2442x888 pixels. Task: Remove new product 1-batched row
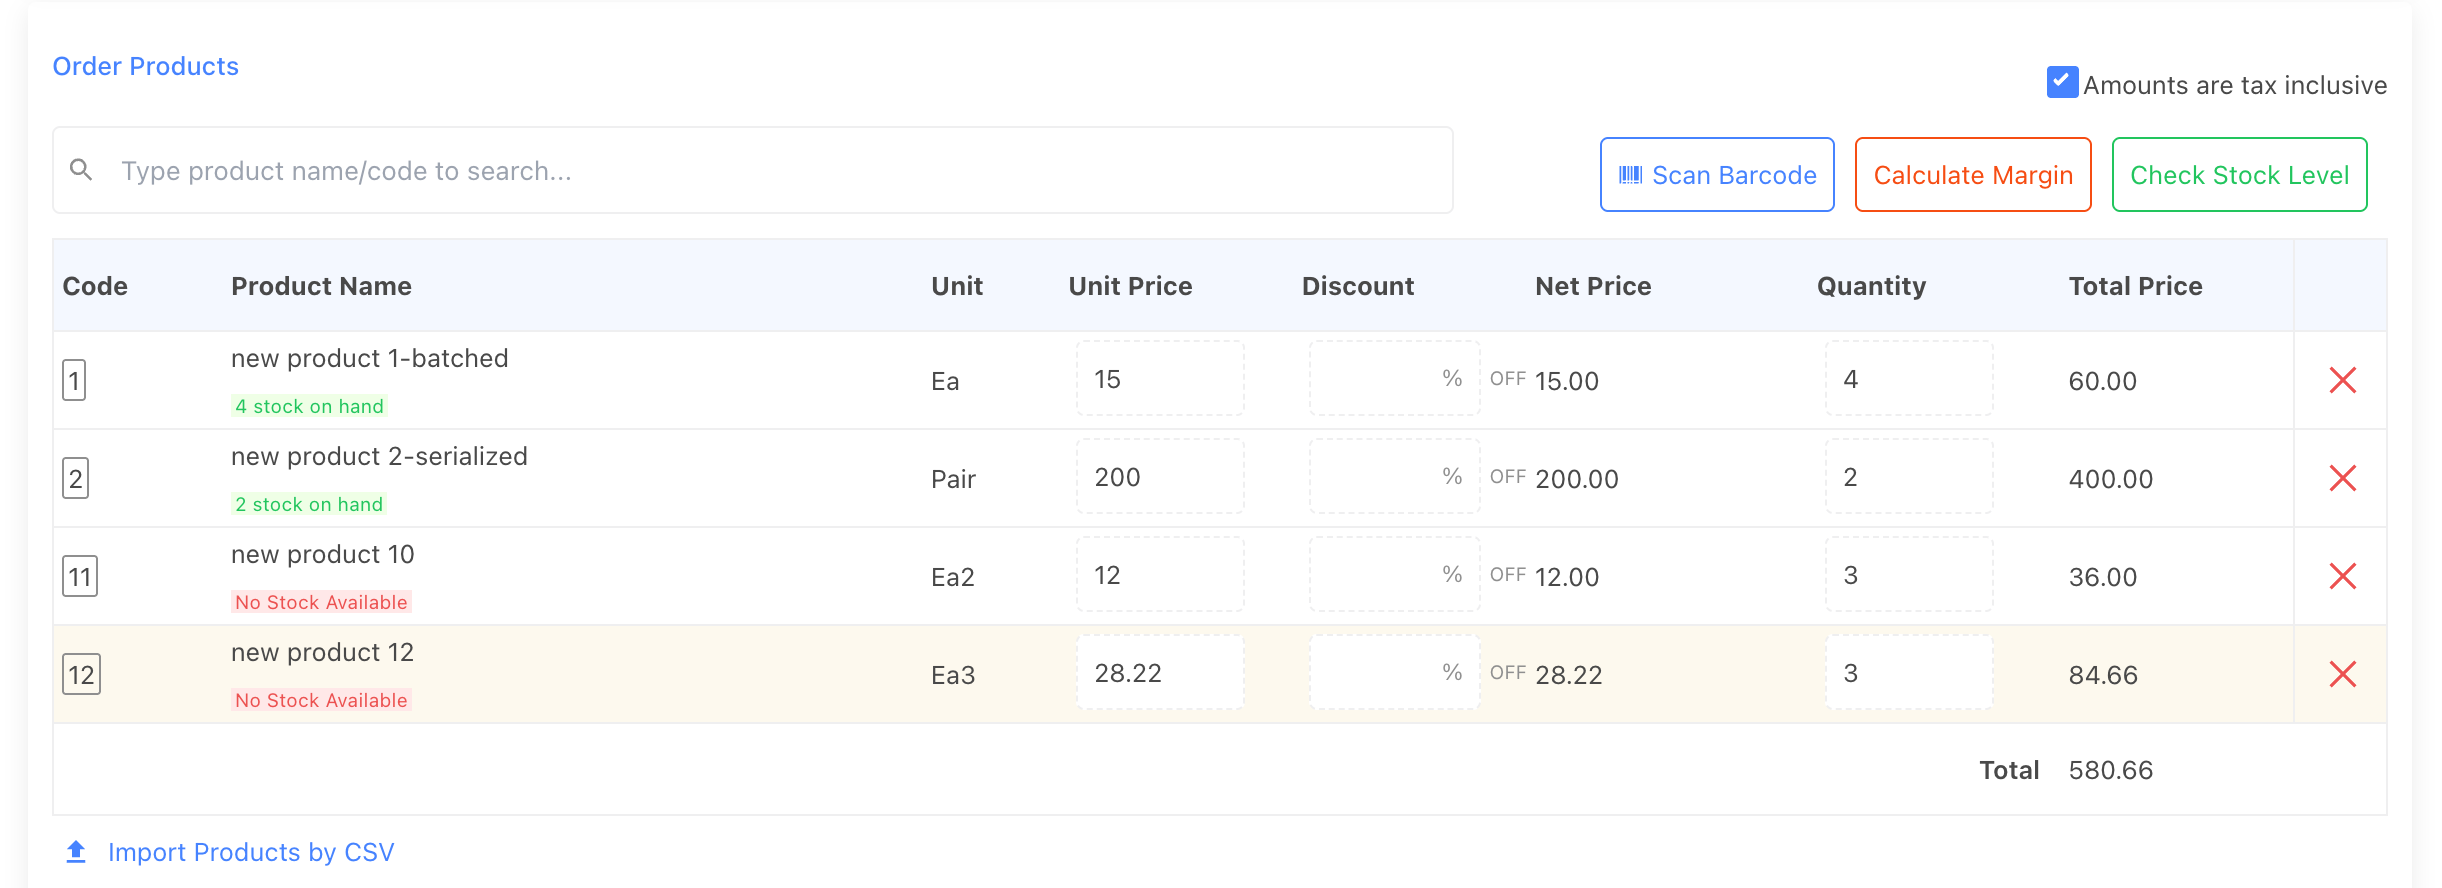tap(2342, 380)
